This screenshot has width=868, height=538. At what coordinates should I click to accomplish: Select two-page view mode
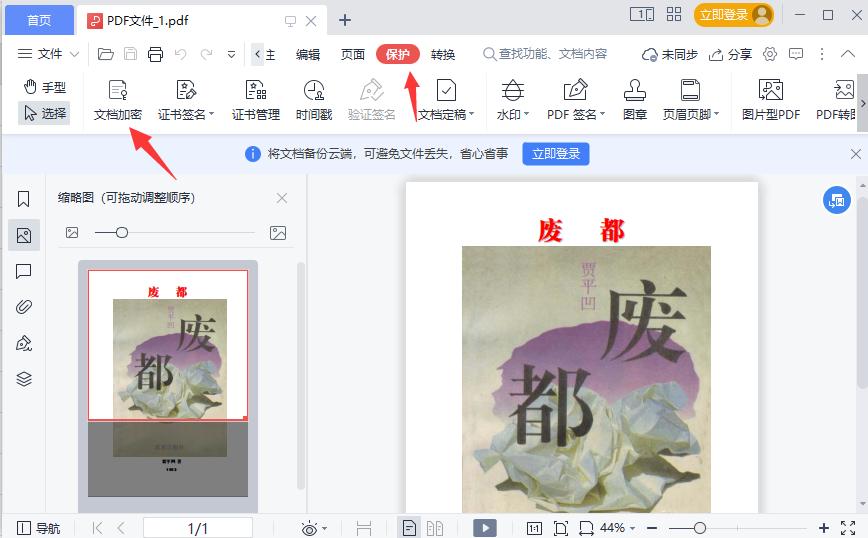tap(435, 528)
